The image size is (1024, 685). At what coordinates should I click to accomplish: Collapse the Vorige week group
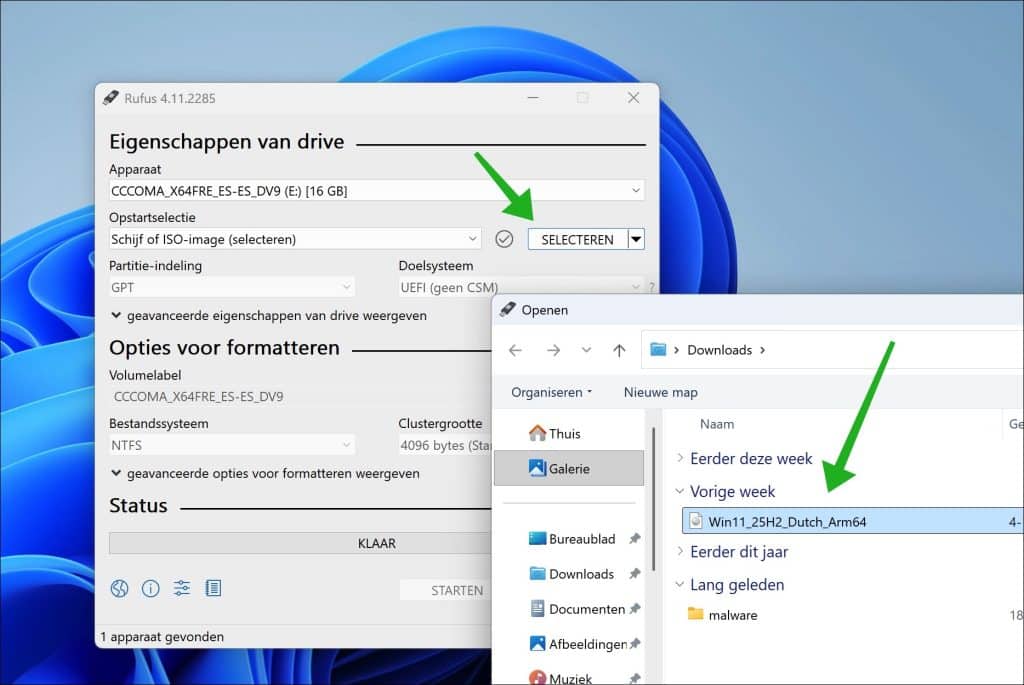[680, 492]
